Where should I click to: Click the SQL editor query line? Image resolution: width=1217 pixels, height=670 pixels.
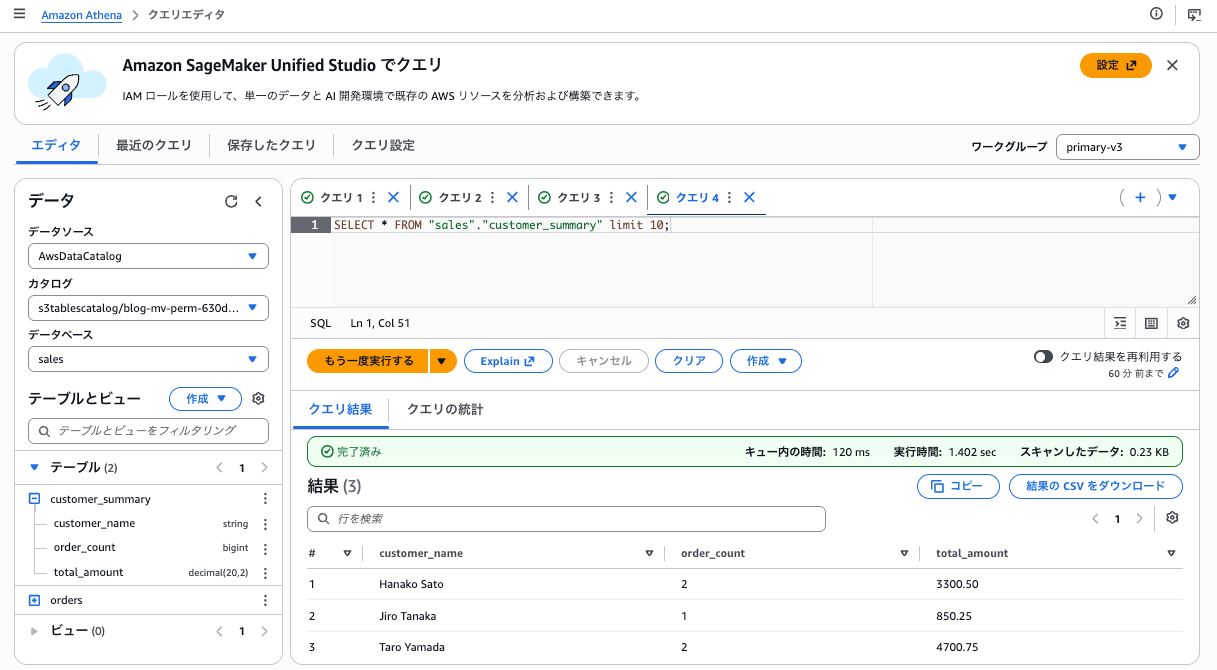(x=502, y=226)
